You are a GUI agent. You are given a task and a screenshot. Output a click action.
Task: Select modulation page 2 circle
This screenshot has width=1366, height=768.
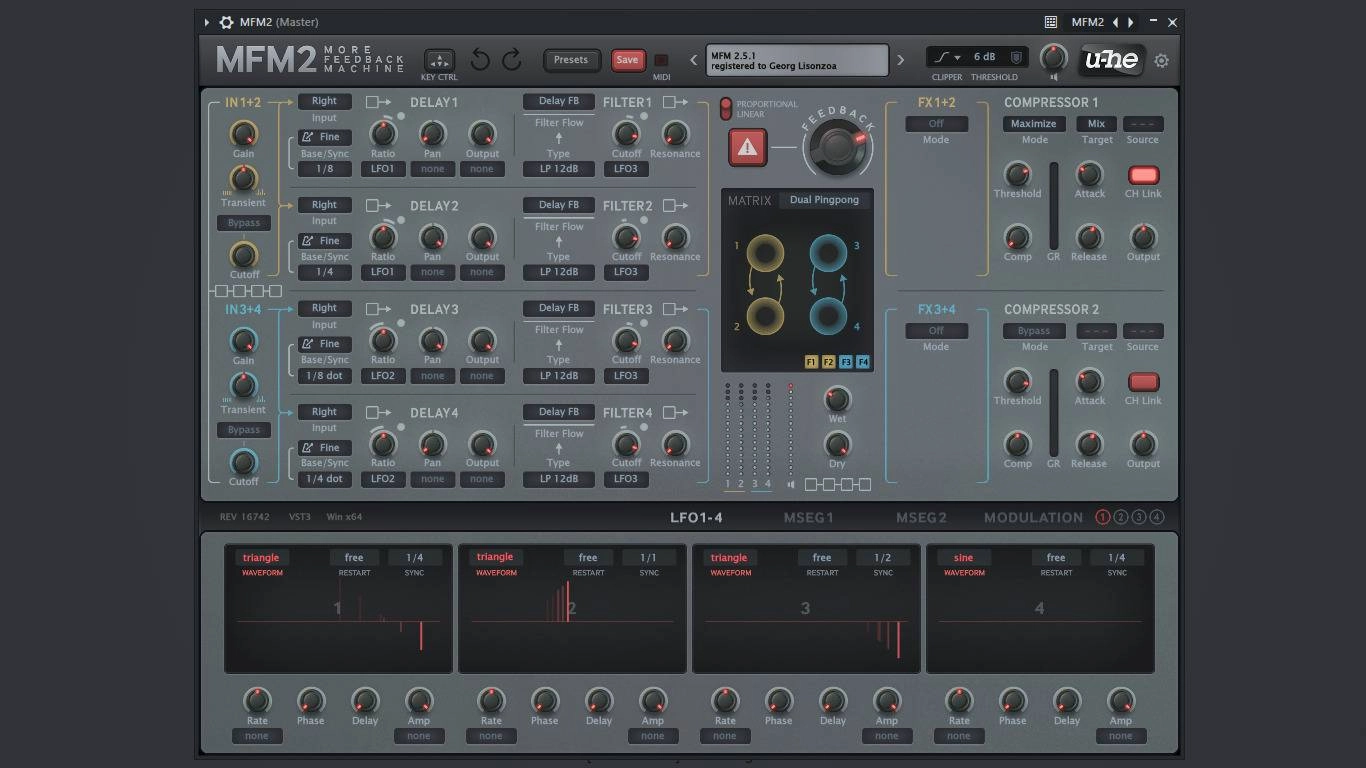[1121, 517]
